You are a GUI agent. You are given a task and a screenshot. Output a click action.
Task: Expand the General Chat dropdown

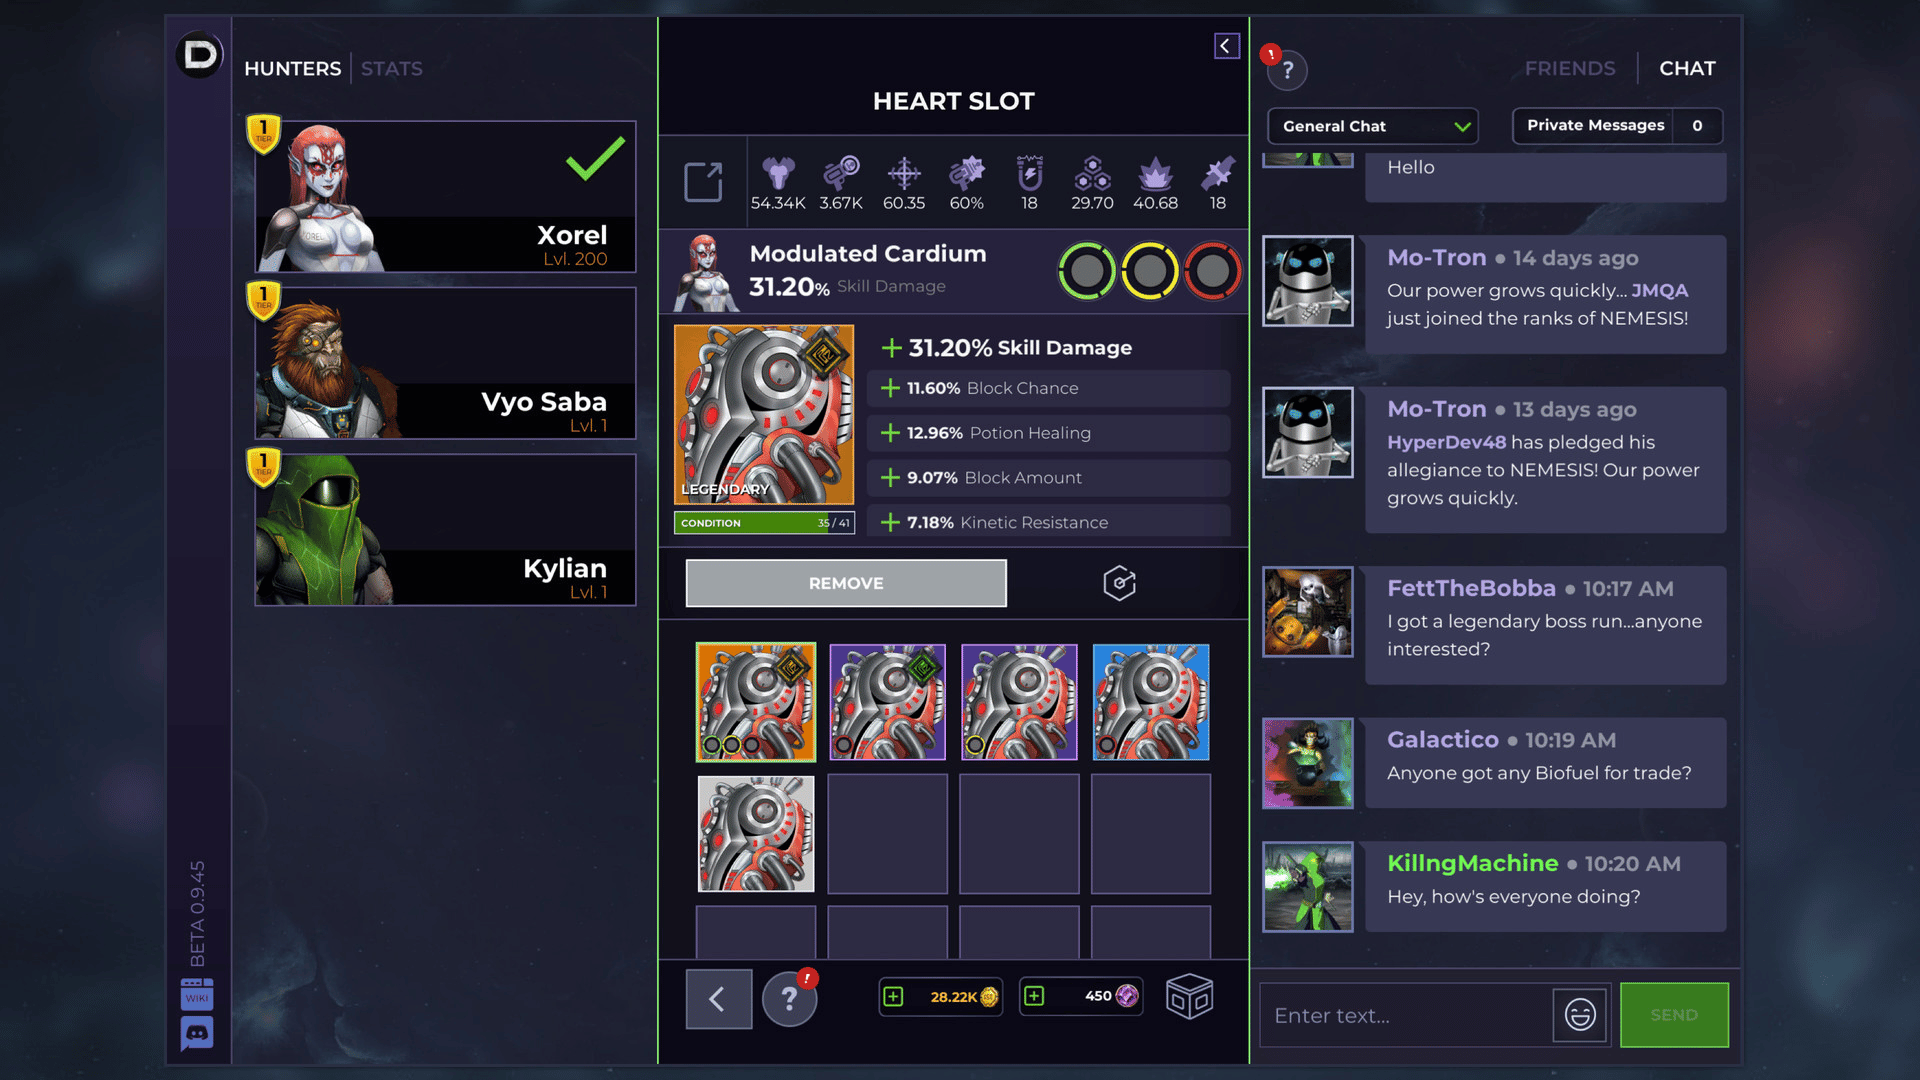pyautogui.click(x=1373, y=126)
